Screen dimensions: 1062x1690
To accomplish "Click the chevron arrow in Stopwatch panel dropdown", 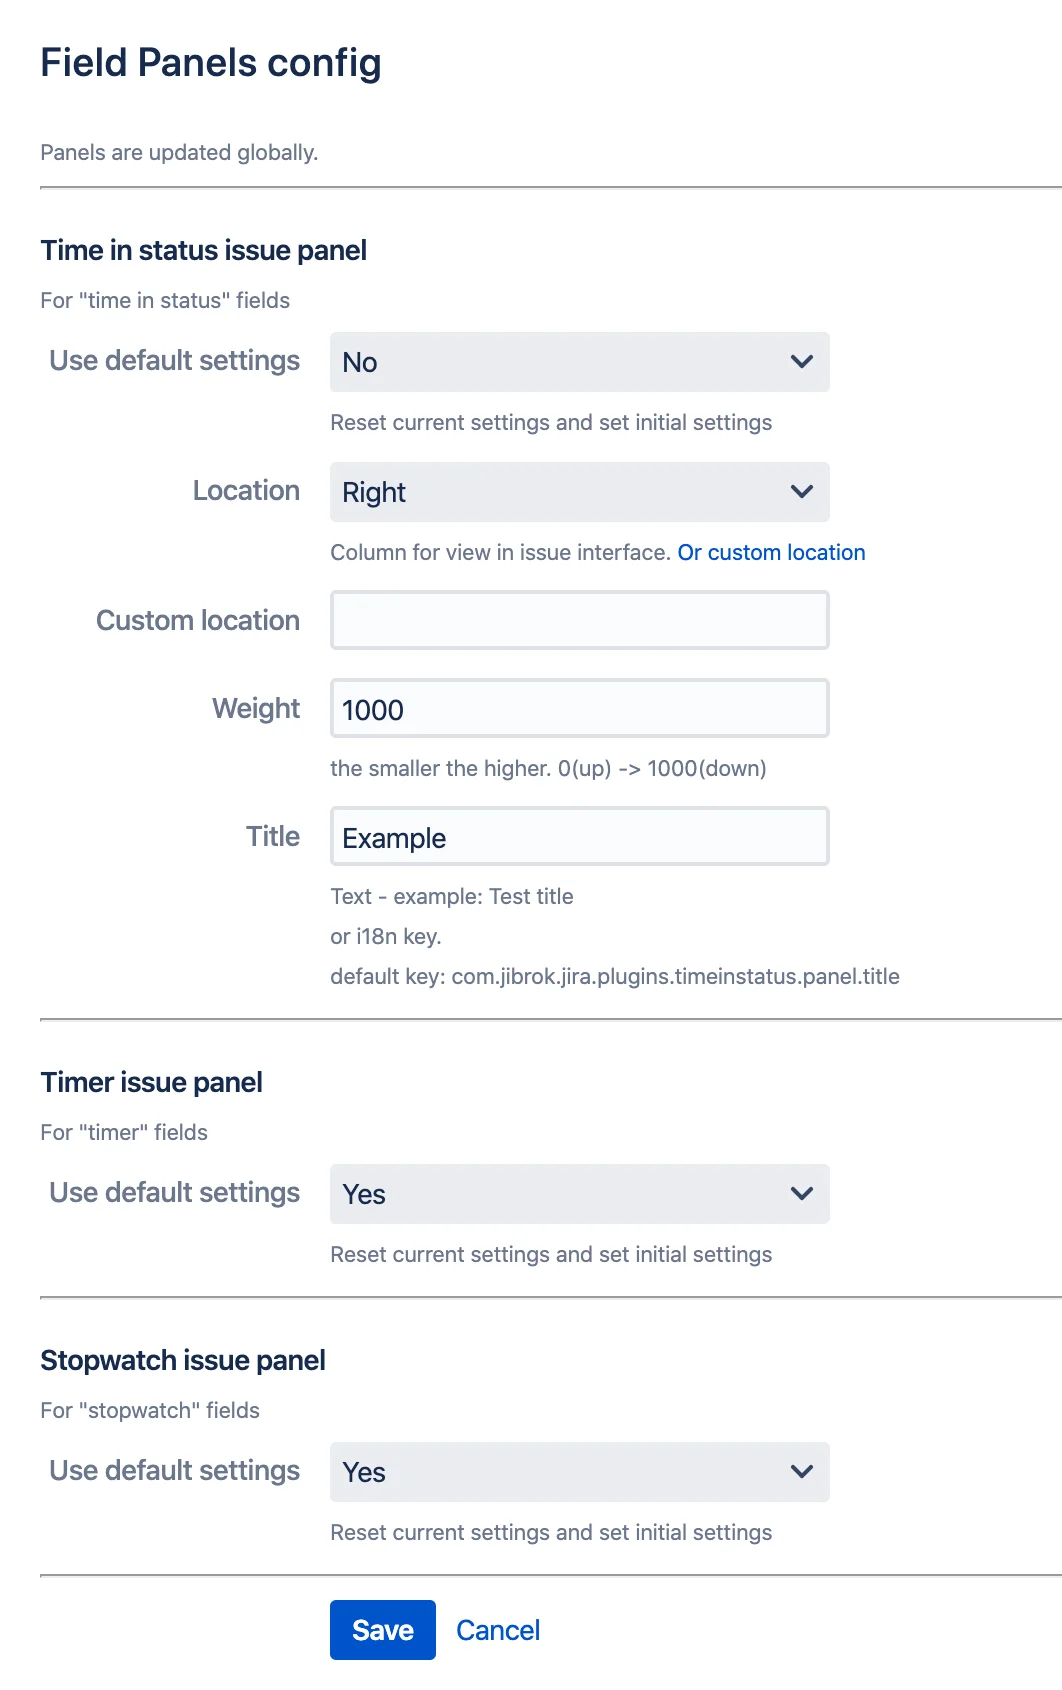I will point(801,1472).
